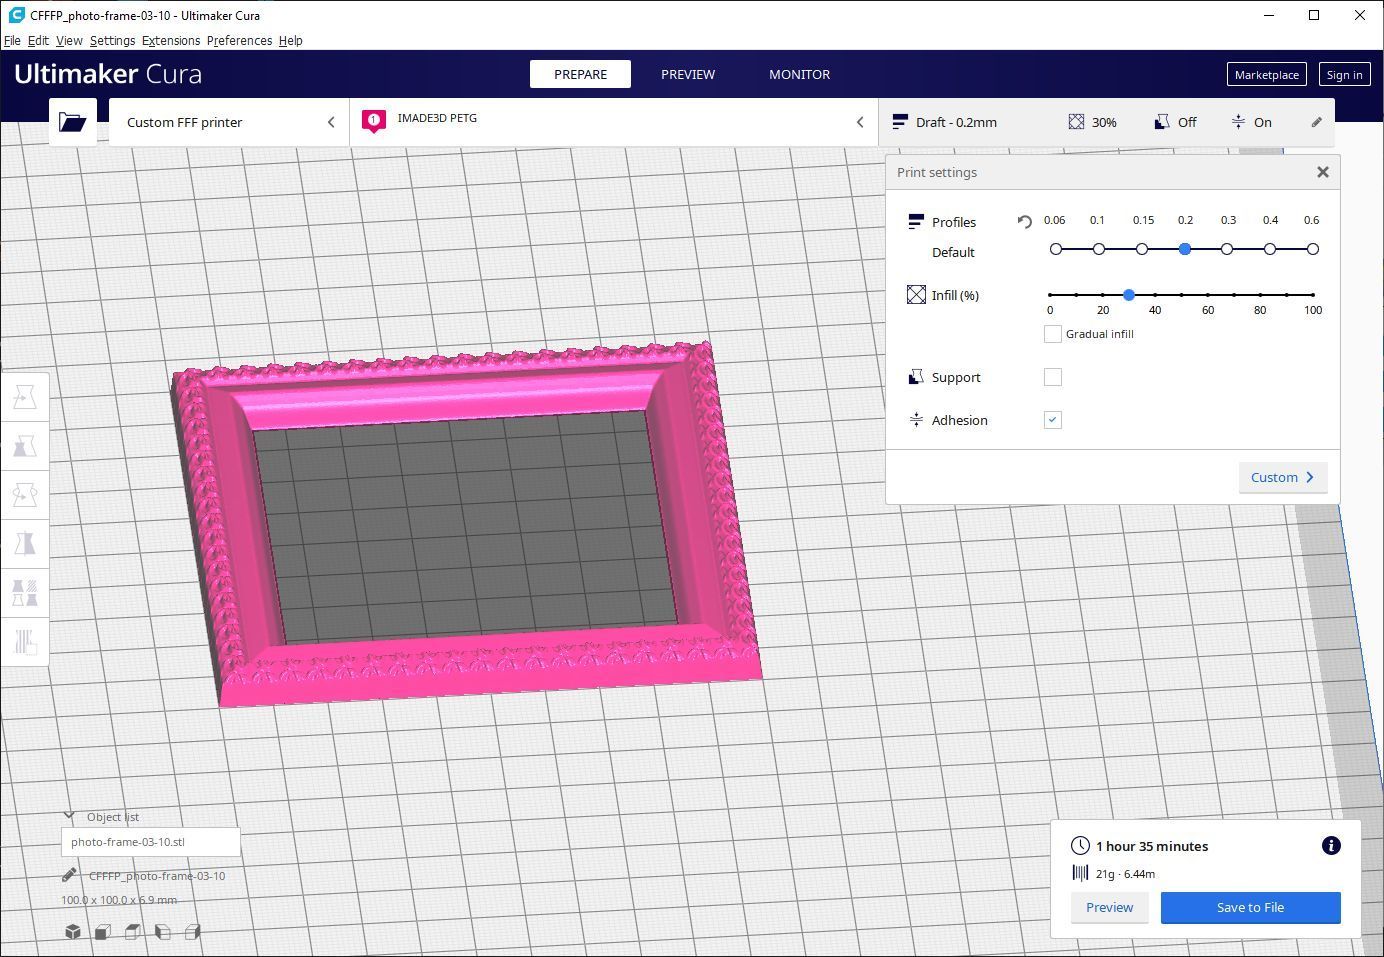Open Per Model Settings tool
The image size is (1384, 957).
(x=24, y=593)
